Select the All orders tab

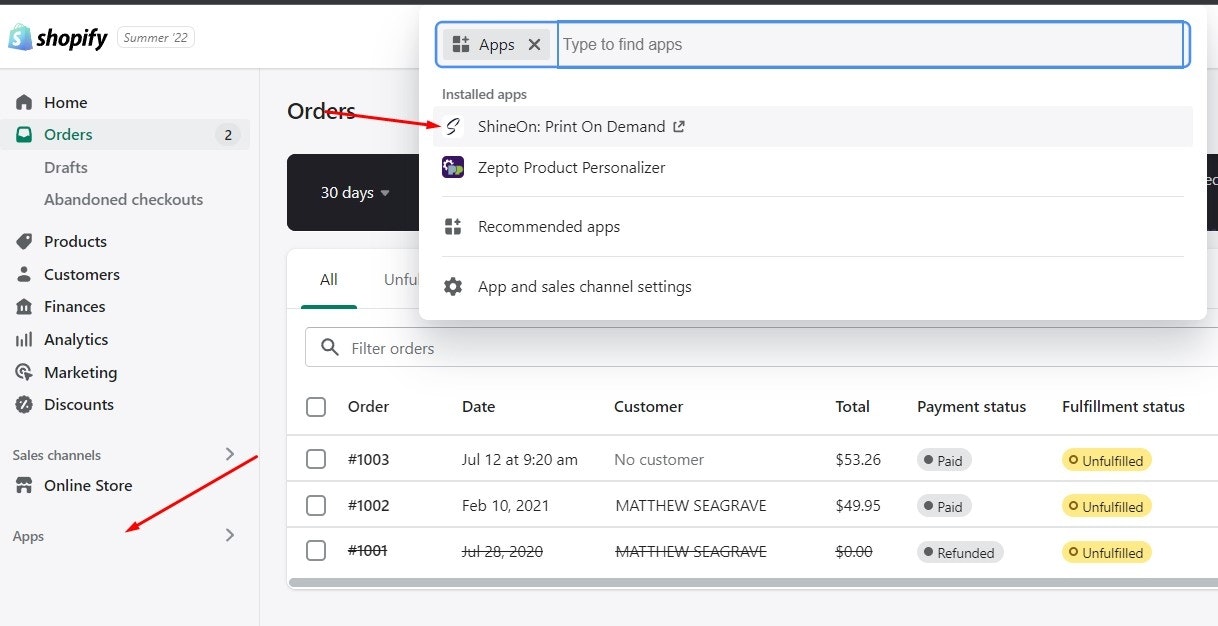[x=329, y=279]
